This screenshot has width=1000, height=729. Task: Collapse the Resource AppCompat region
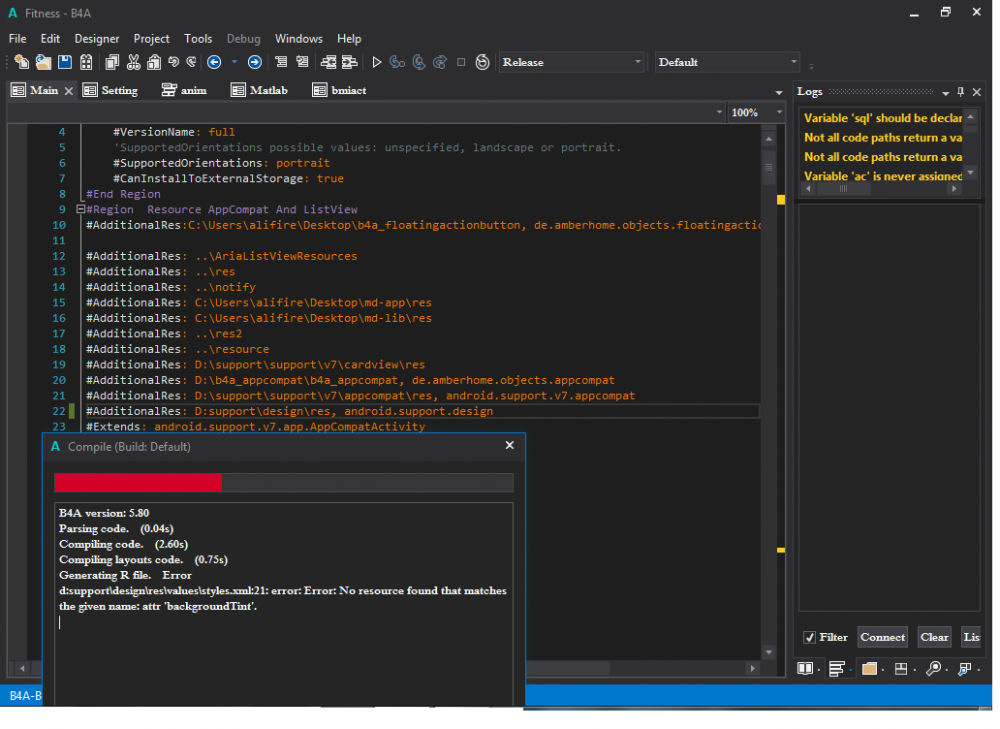coord(80,210)
